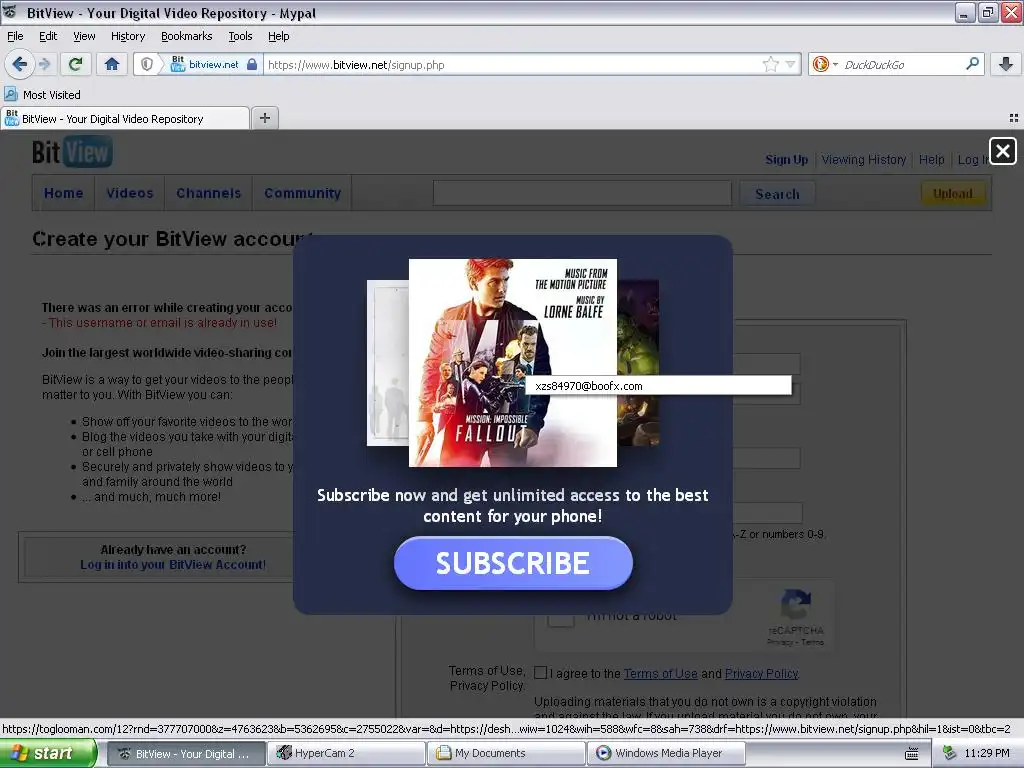Viewport: 1024px width, 768px height.
Task: Check the I agree to Terms checkbox
Action: [x=540, y=673]
